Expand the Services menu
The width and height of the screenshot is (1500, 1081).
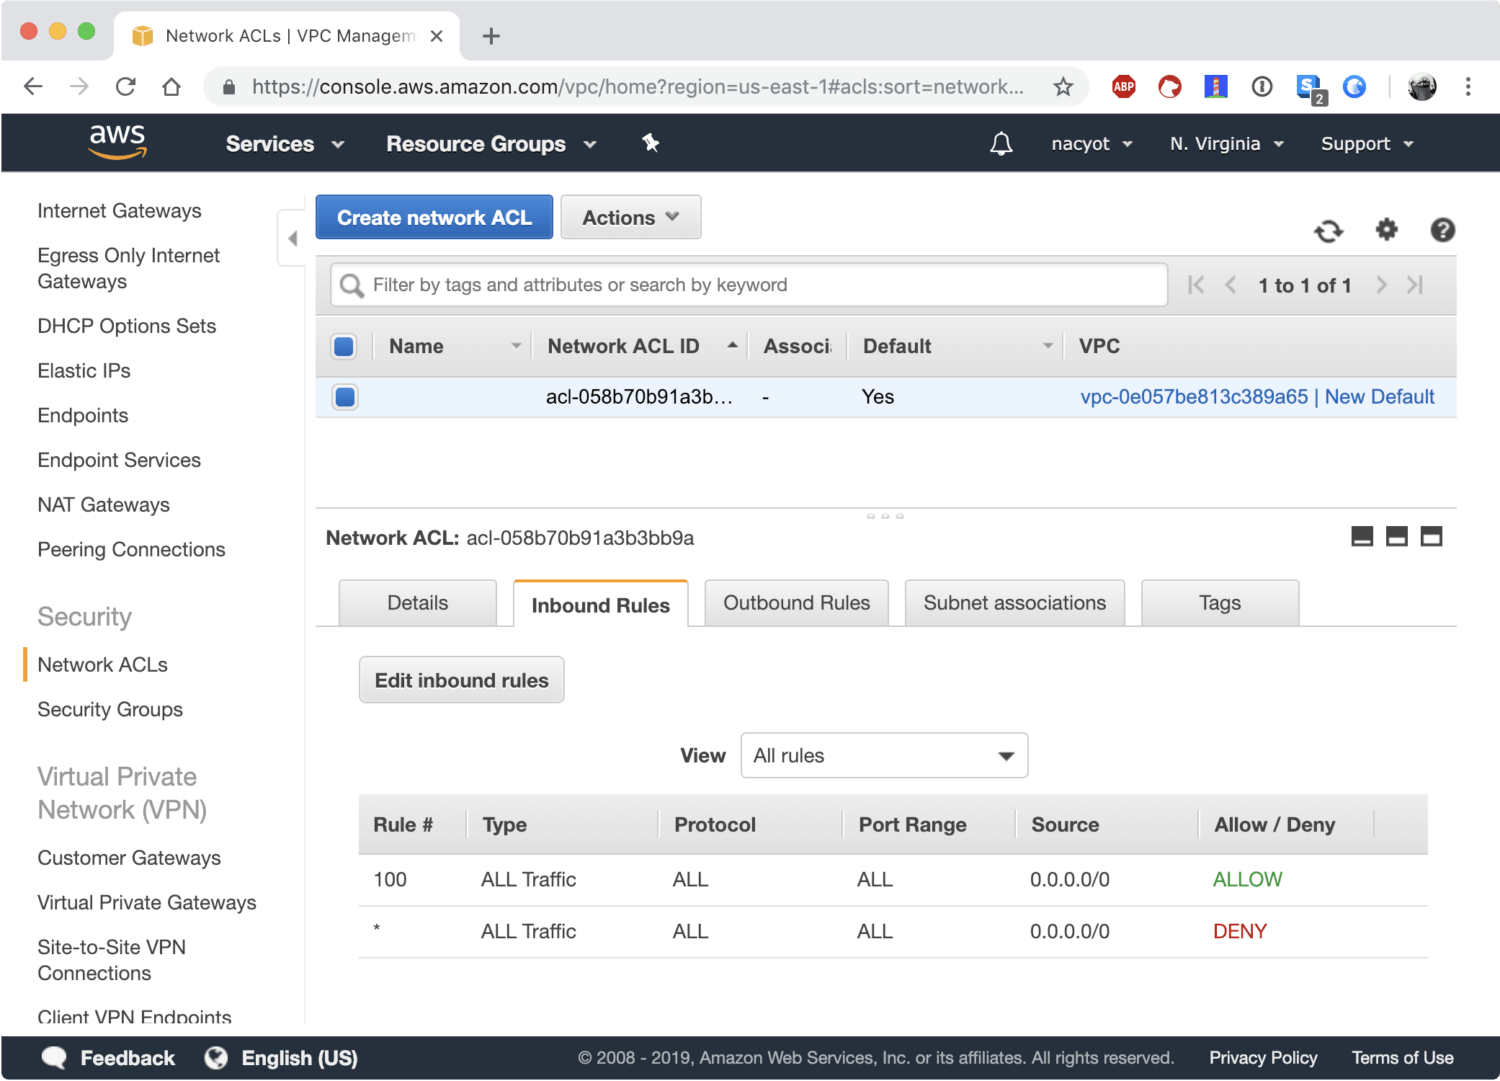click(x=285, y=144)
